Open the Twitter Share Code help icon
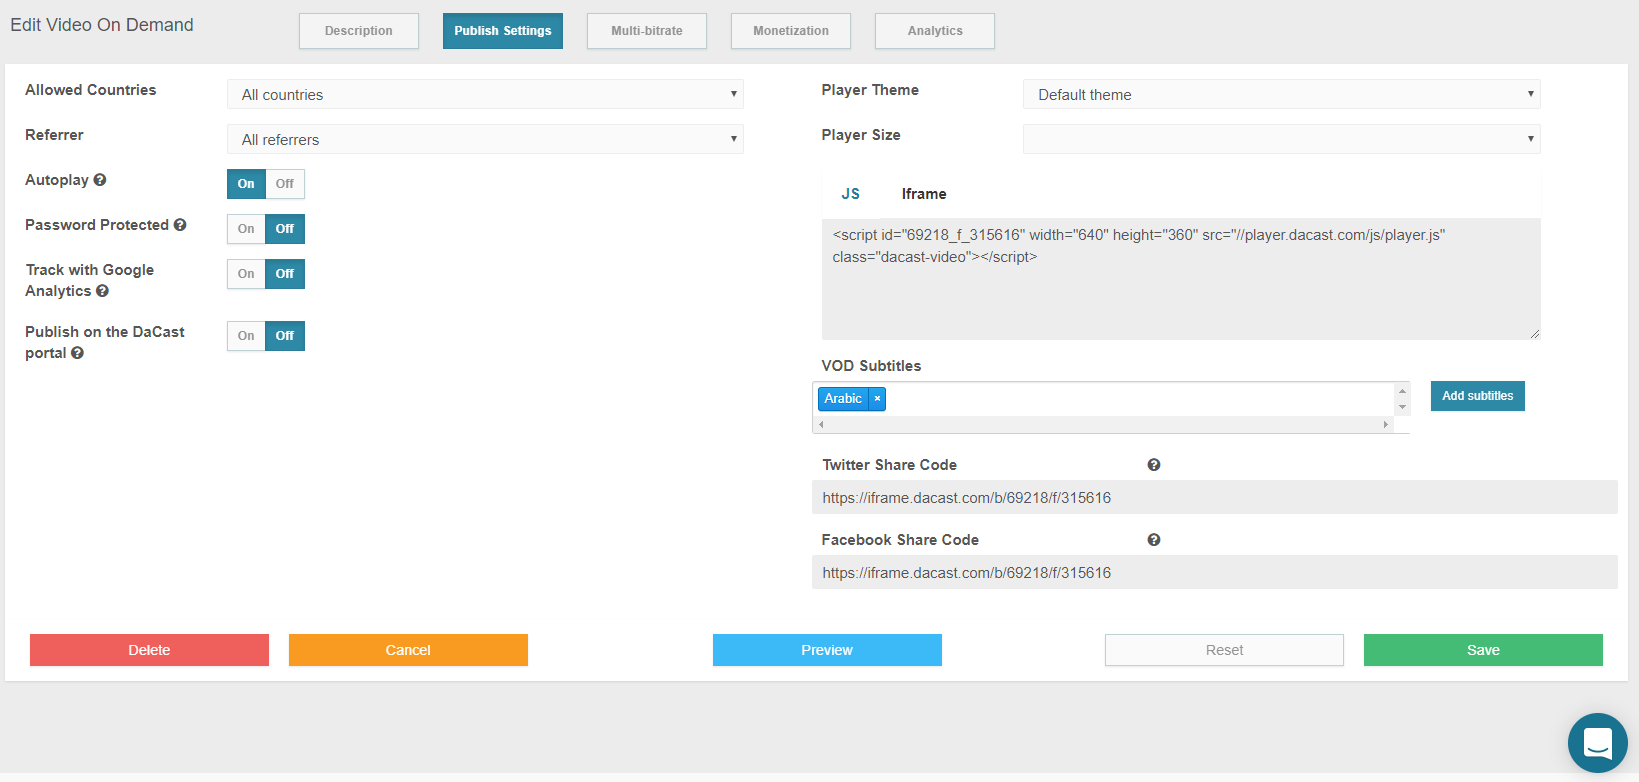 pos(1154,465)
